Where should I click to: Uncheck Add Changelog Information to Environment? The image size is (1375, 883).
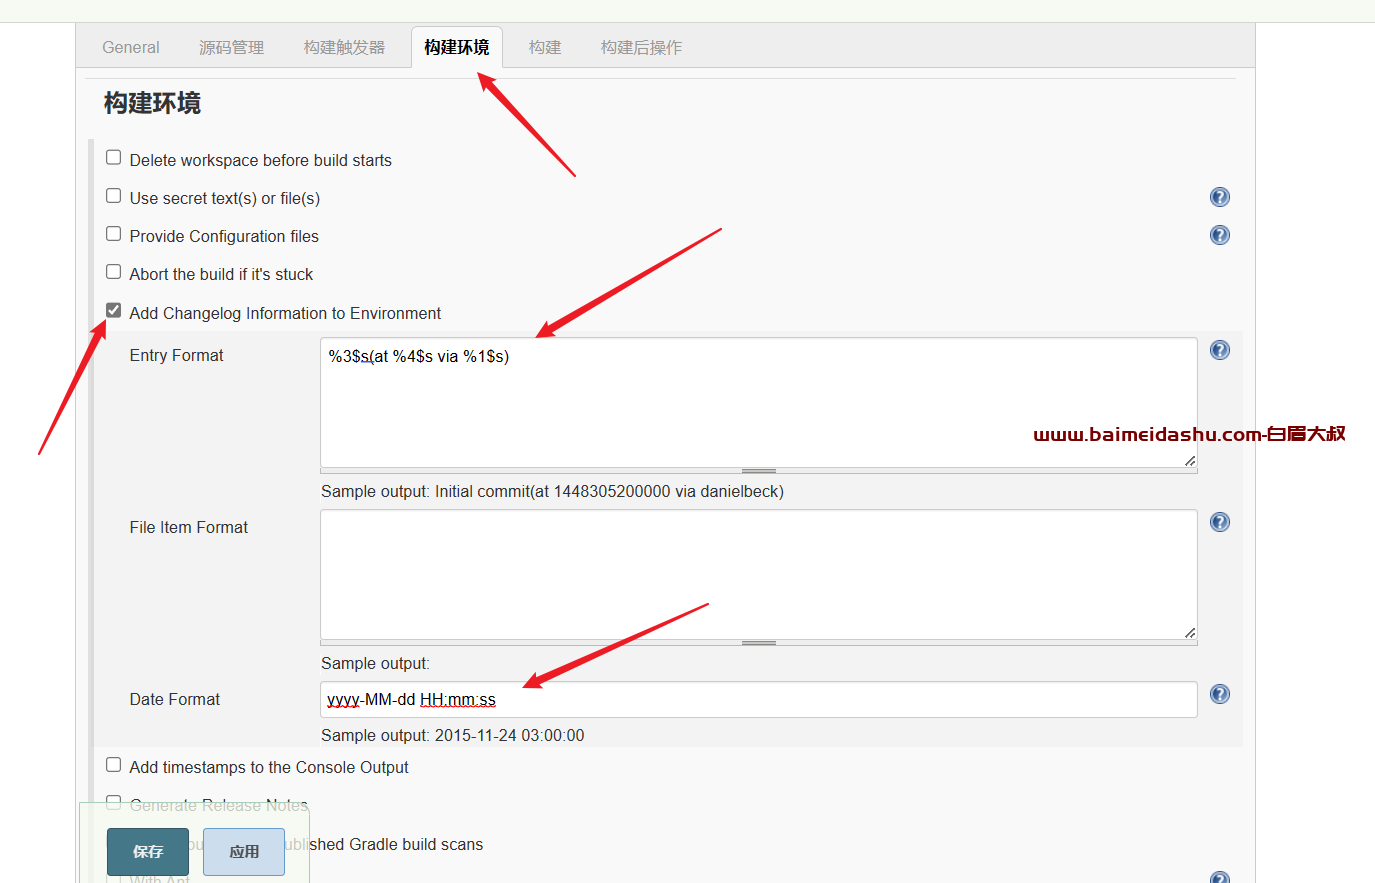[x=114, y=311]
